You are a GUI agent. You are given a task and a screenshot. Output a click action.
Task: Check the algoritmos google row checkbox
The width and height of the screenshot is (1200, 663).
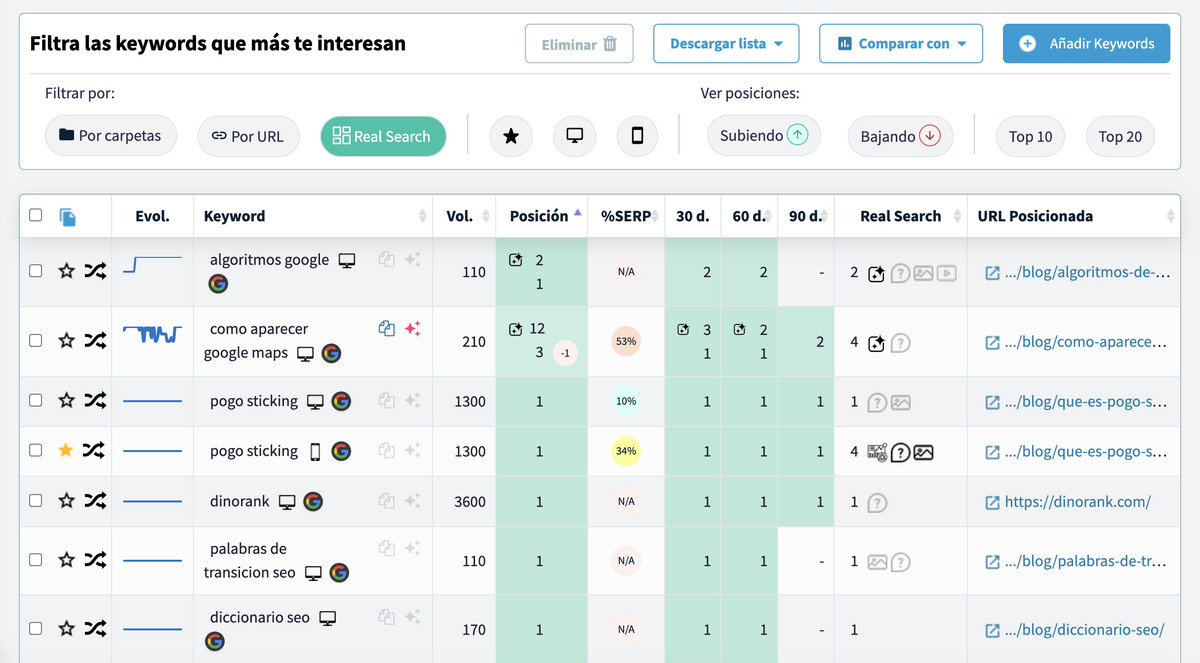(36, 270)
